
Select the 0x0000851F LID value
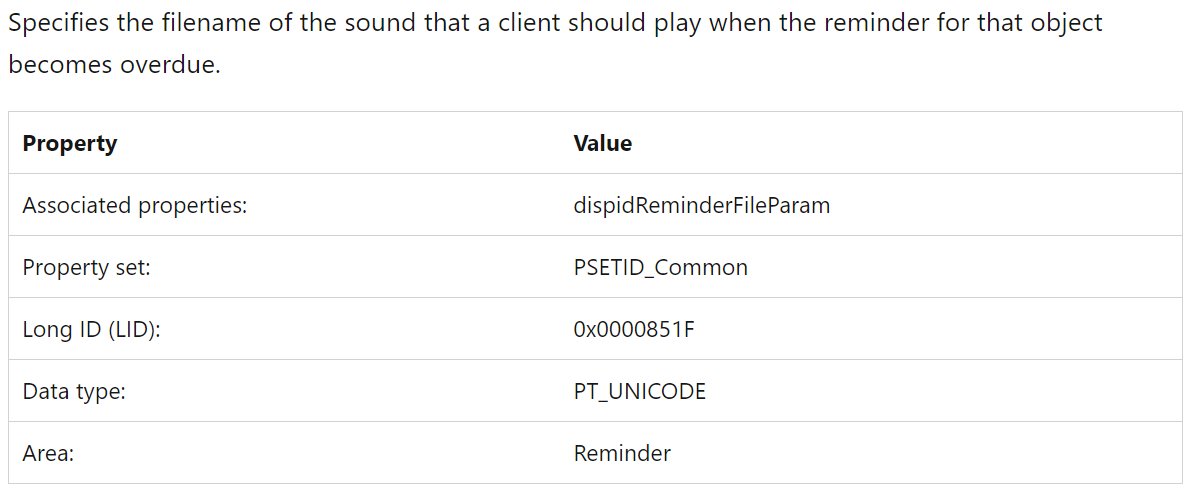634,330
